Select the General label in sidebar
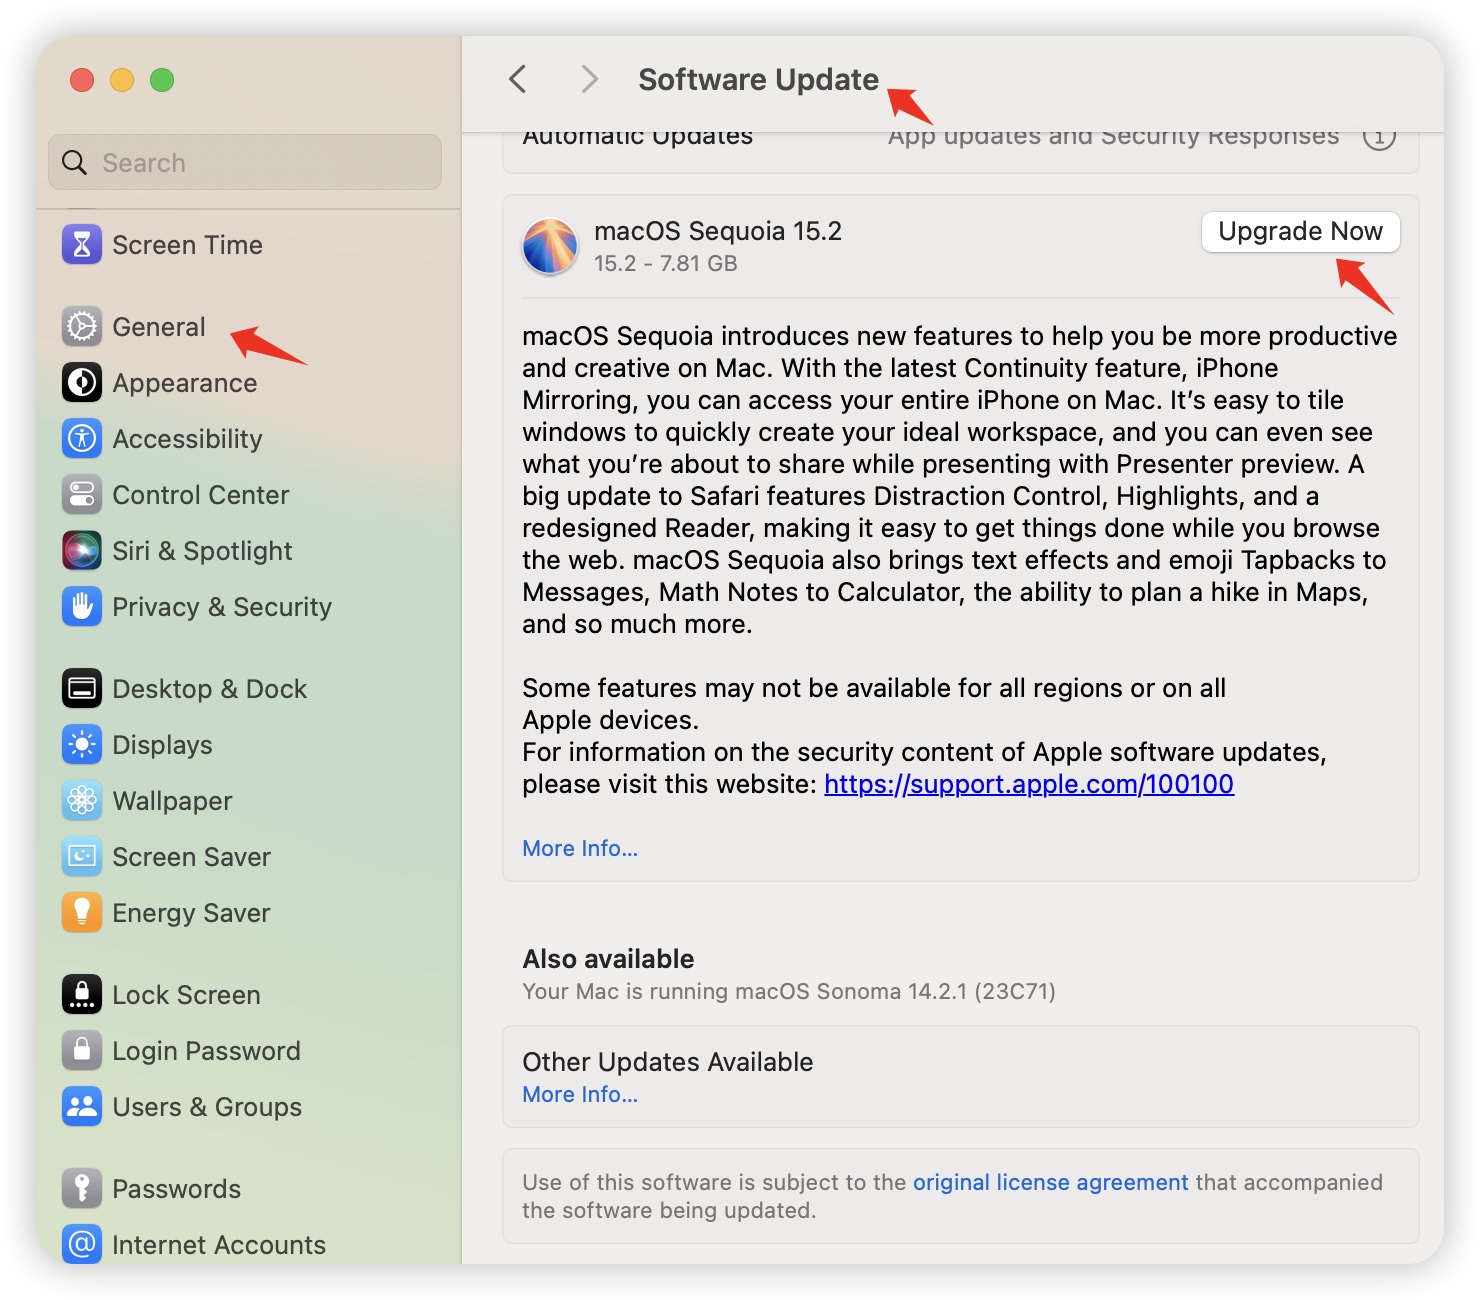Viewport: 1480px width, 1300px height. (x=159, y=327)
